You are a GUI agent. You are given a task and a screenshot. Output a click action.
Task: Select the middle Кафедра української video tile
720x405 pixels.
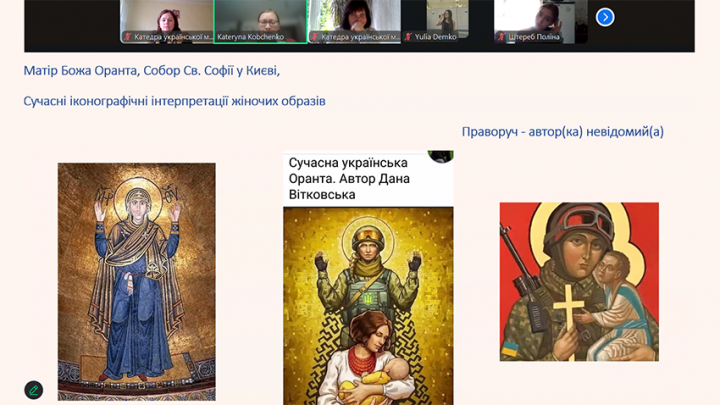click(x=354, y=20)
